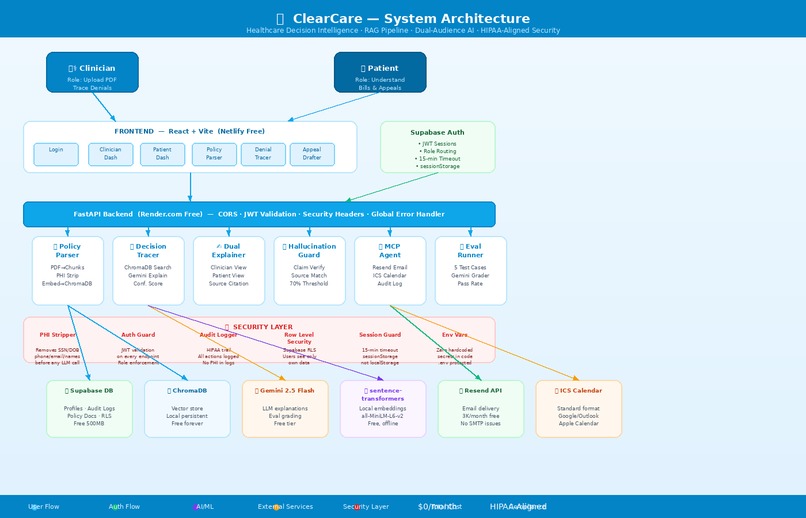Viewport: 806px width, 518px height.
Task: Click the 'PHI Strip' text in Policy Parser
Action: point(68,276)
